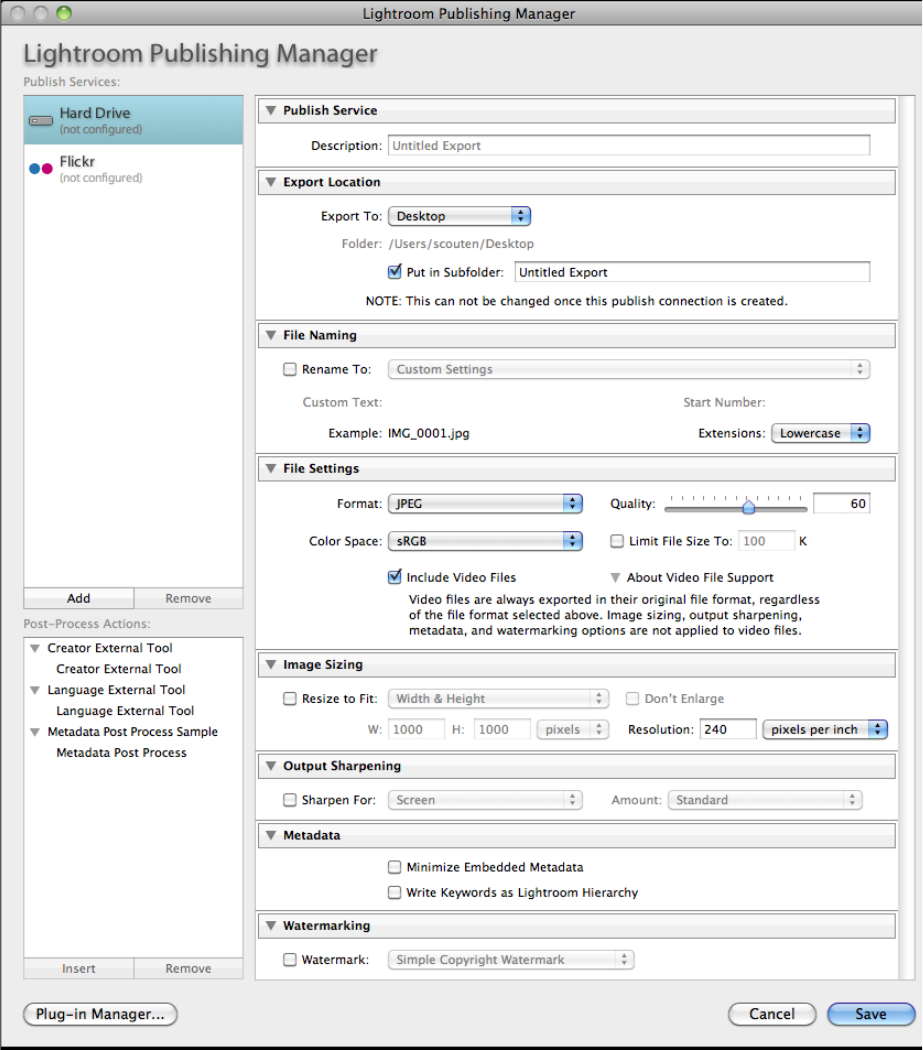Enable Sharpen For checkbox
This screenshot has width=923, height=1050.
pyautogui.click(x=289, y=800)
